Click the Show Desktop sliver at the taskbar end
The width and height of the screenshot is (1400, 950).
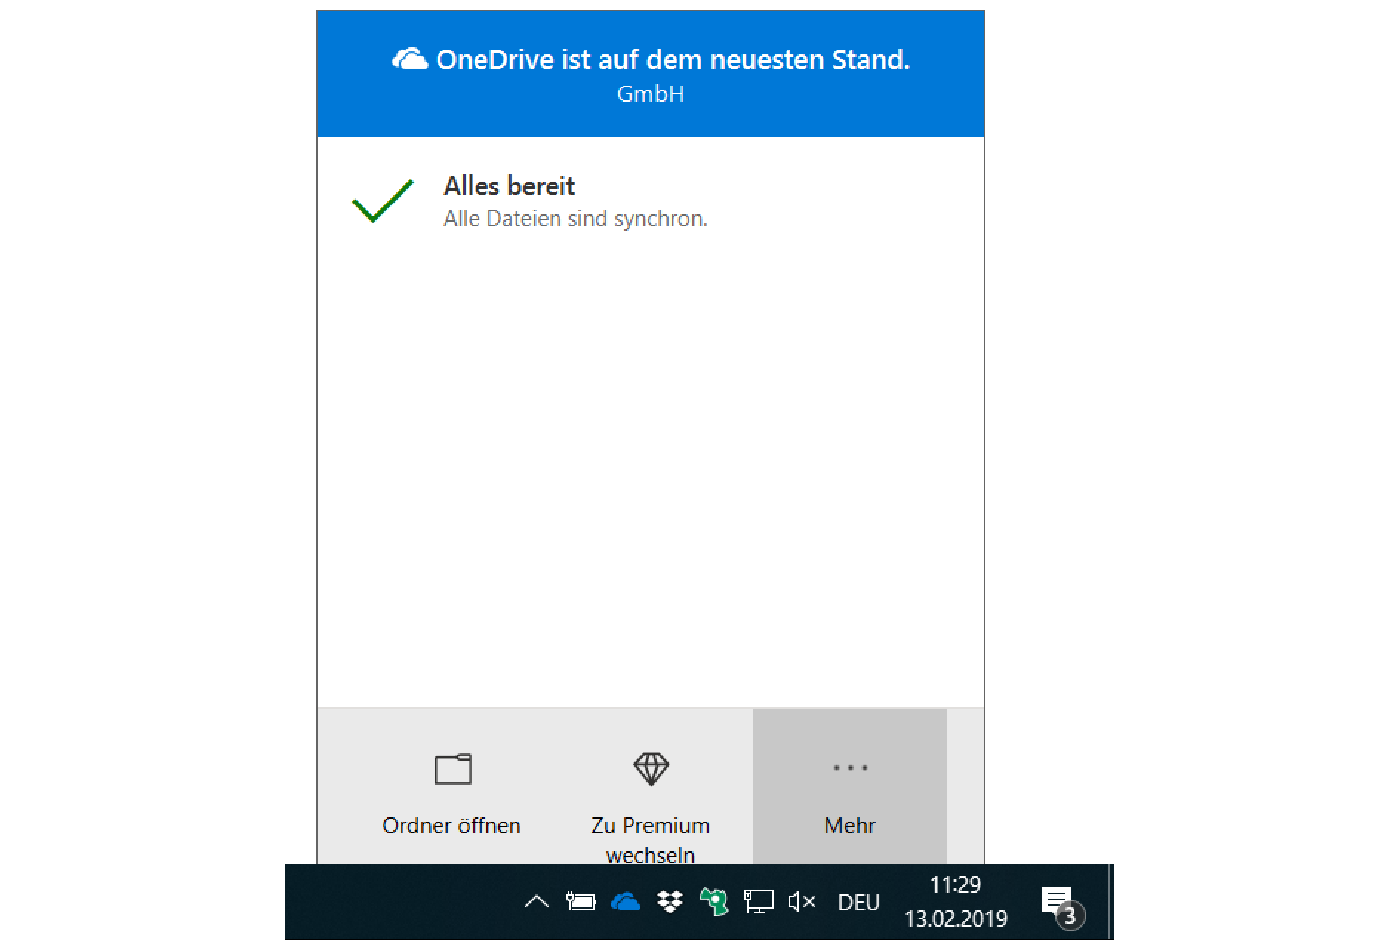1110,902
